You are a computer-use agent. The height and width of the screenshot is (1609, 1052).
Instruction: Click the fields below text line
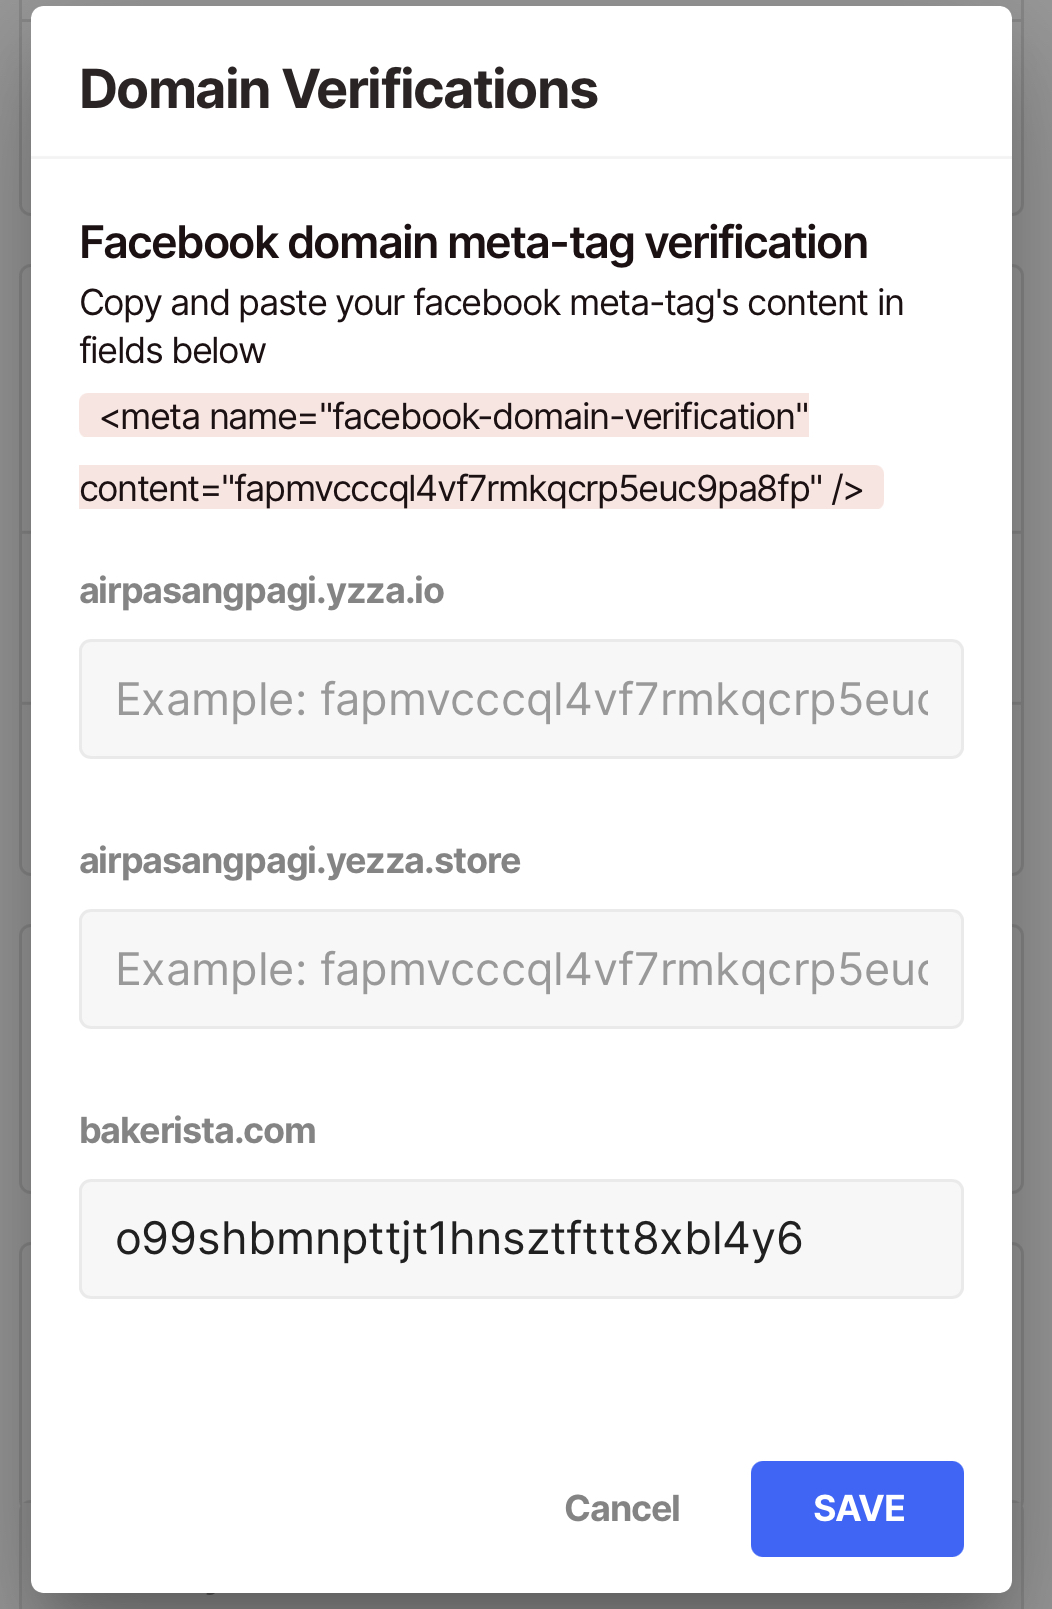[173, 351]
